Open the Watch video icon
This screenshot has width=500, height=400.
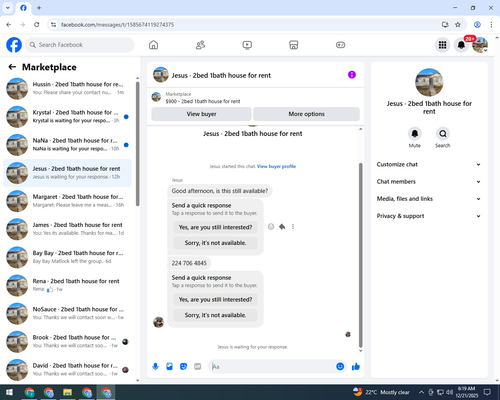tap(247, 45)
